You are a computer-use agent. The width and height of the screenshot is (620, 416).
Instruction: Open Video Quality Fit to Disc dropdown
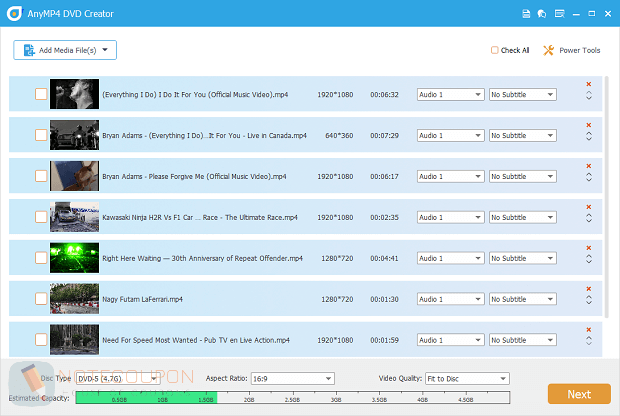click(x=467, y=379)
